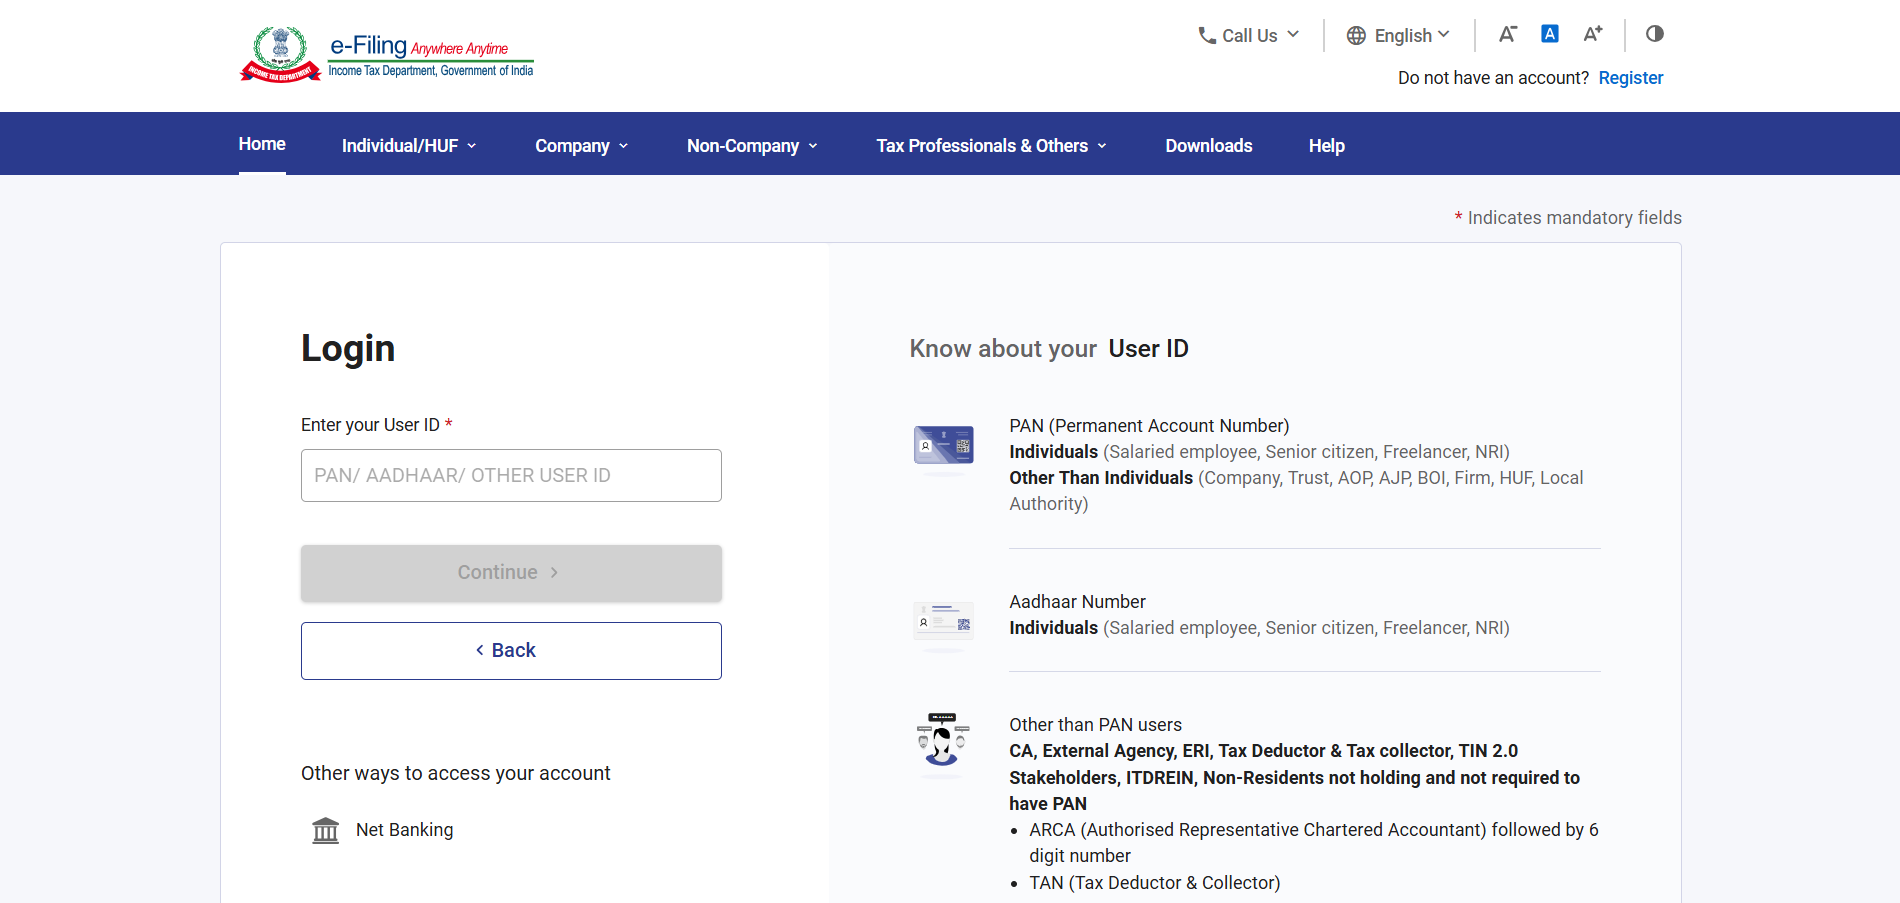Click the Other than PAN users icon
Viewport: 1900px width, 903px height.
click(943, 740)
